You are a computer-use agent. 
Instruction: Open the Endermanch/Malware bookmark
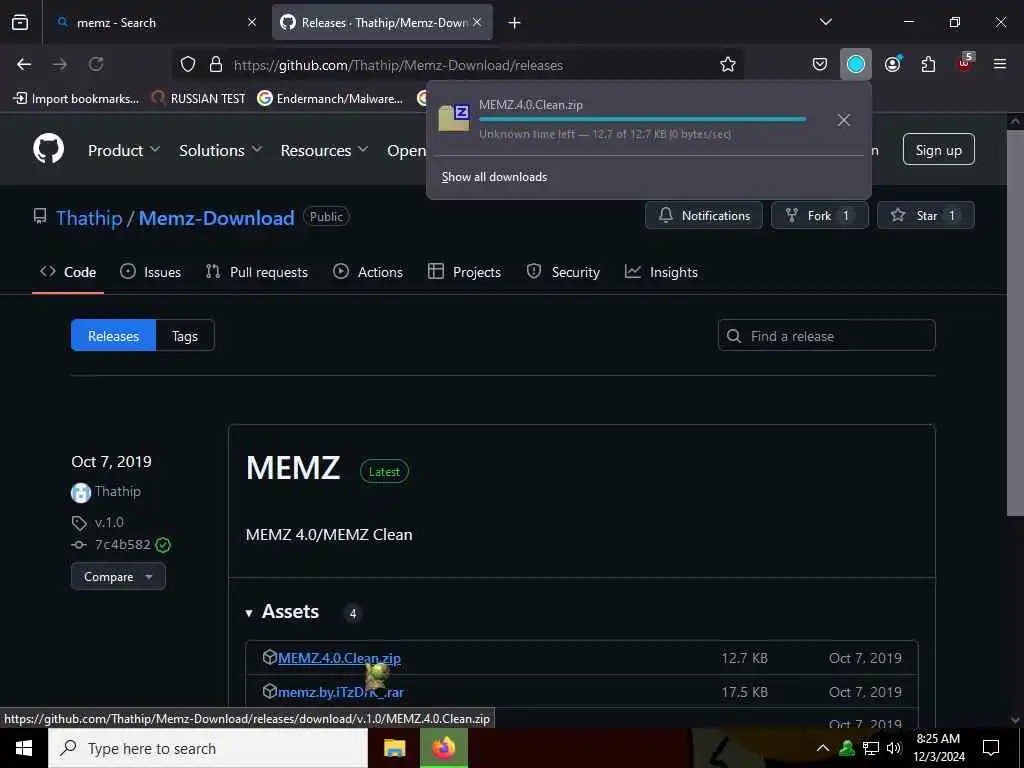[x=330, y=99]
